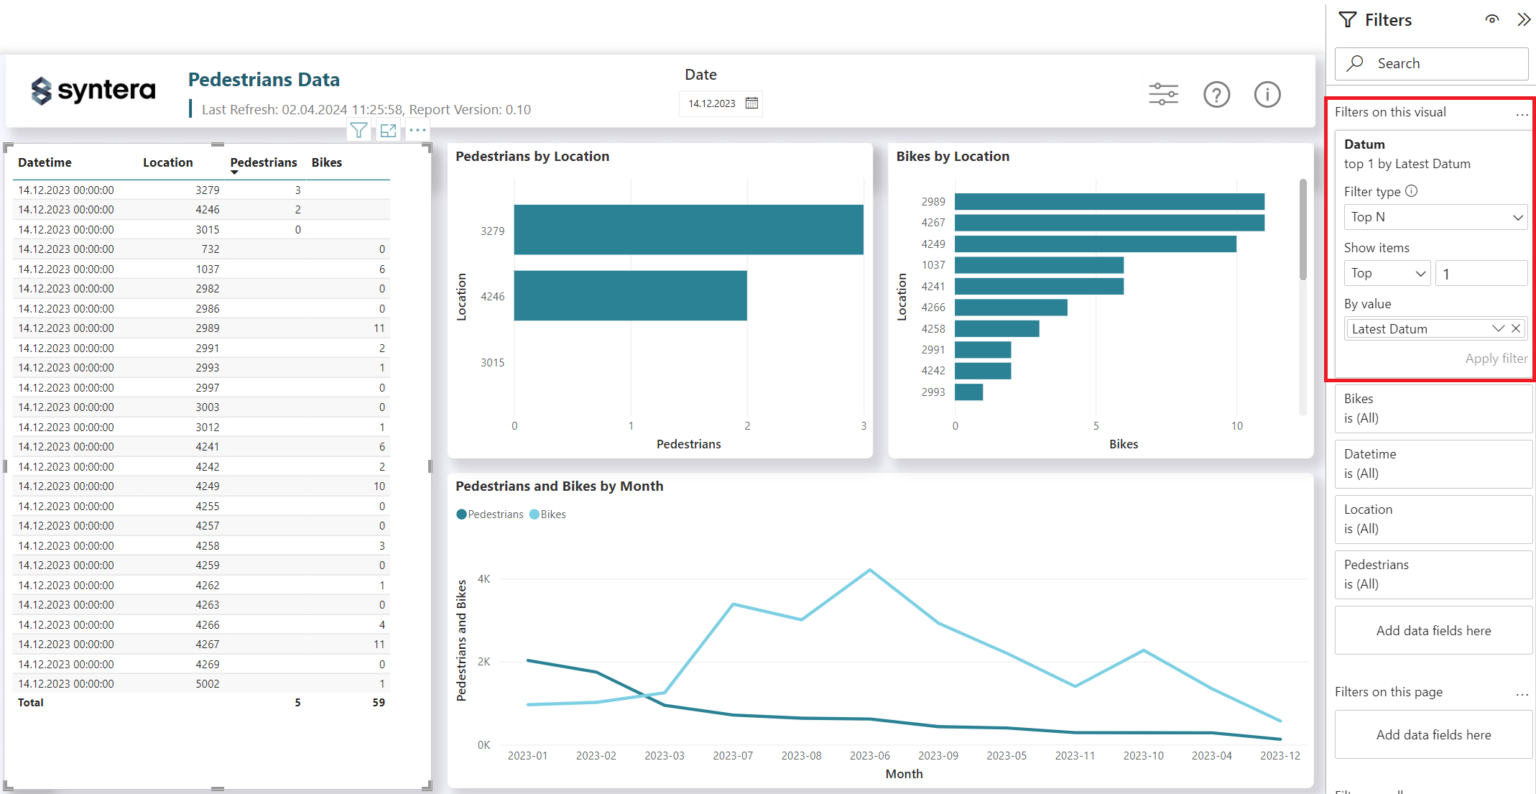The width and height of the screenshot is (1536, 794).
Task: Open the table visual's filter icon
Action: pyautogui.click(x=358, y=130)
